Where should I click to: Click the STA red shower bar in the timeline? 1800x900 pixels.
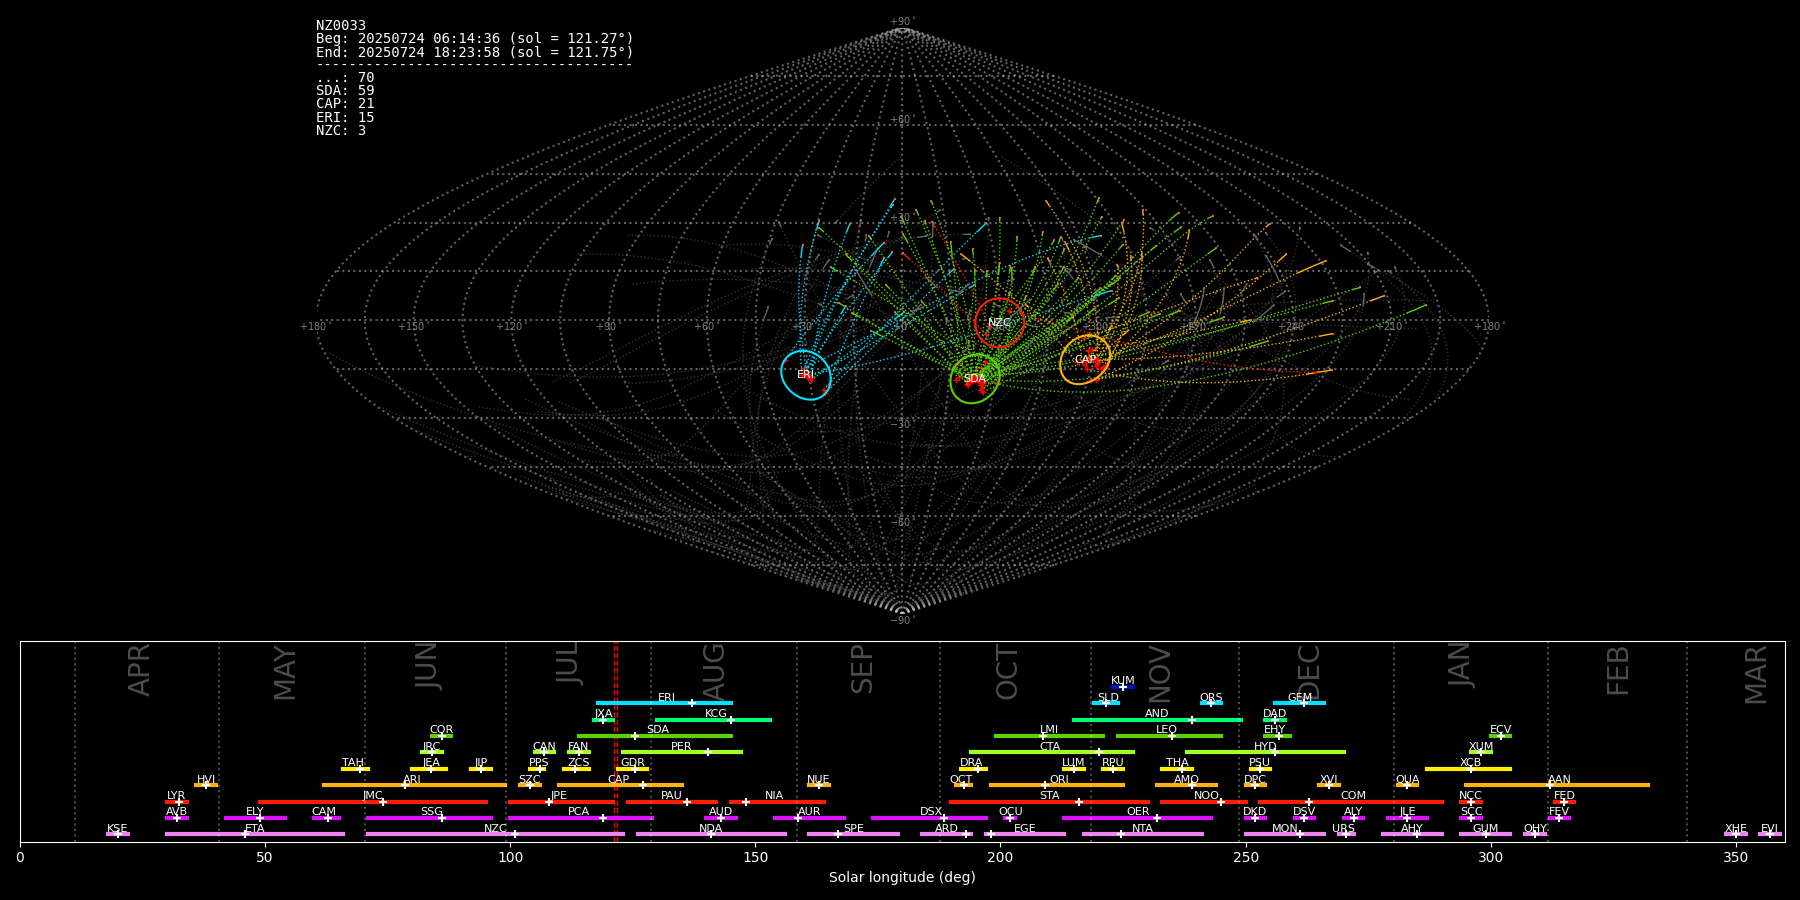coord(1049,802)
